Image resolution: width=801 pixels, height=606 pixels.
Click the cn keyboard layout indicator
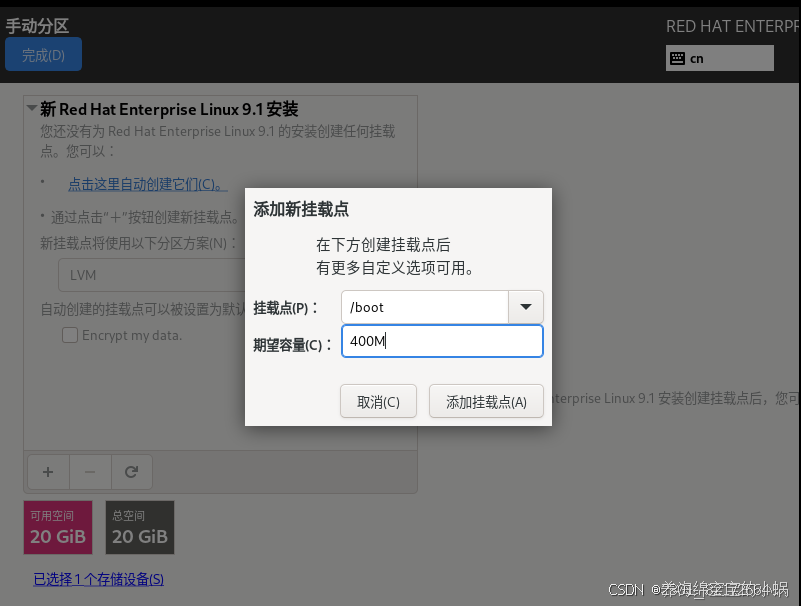720,58
